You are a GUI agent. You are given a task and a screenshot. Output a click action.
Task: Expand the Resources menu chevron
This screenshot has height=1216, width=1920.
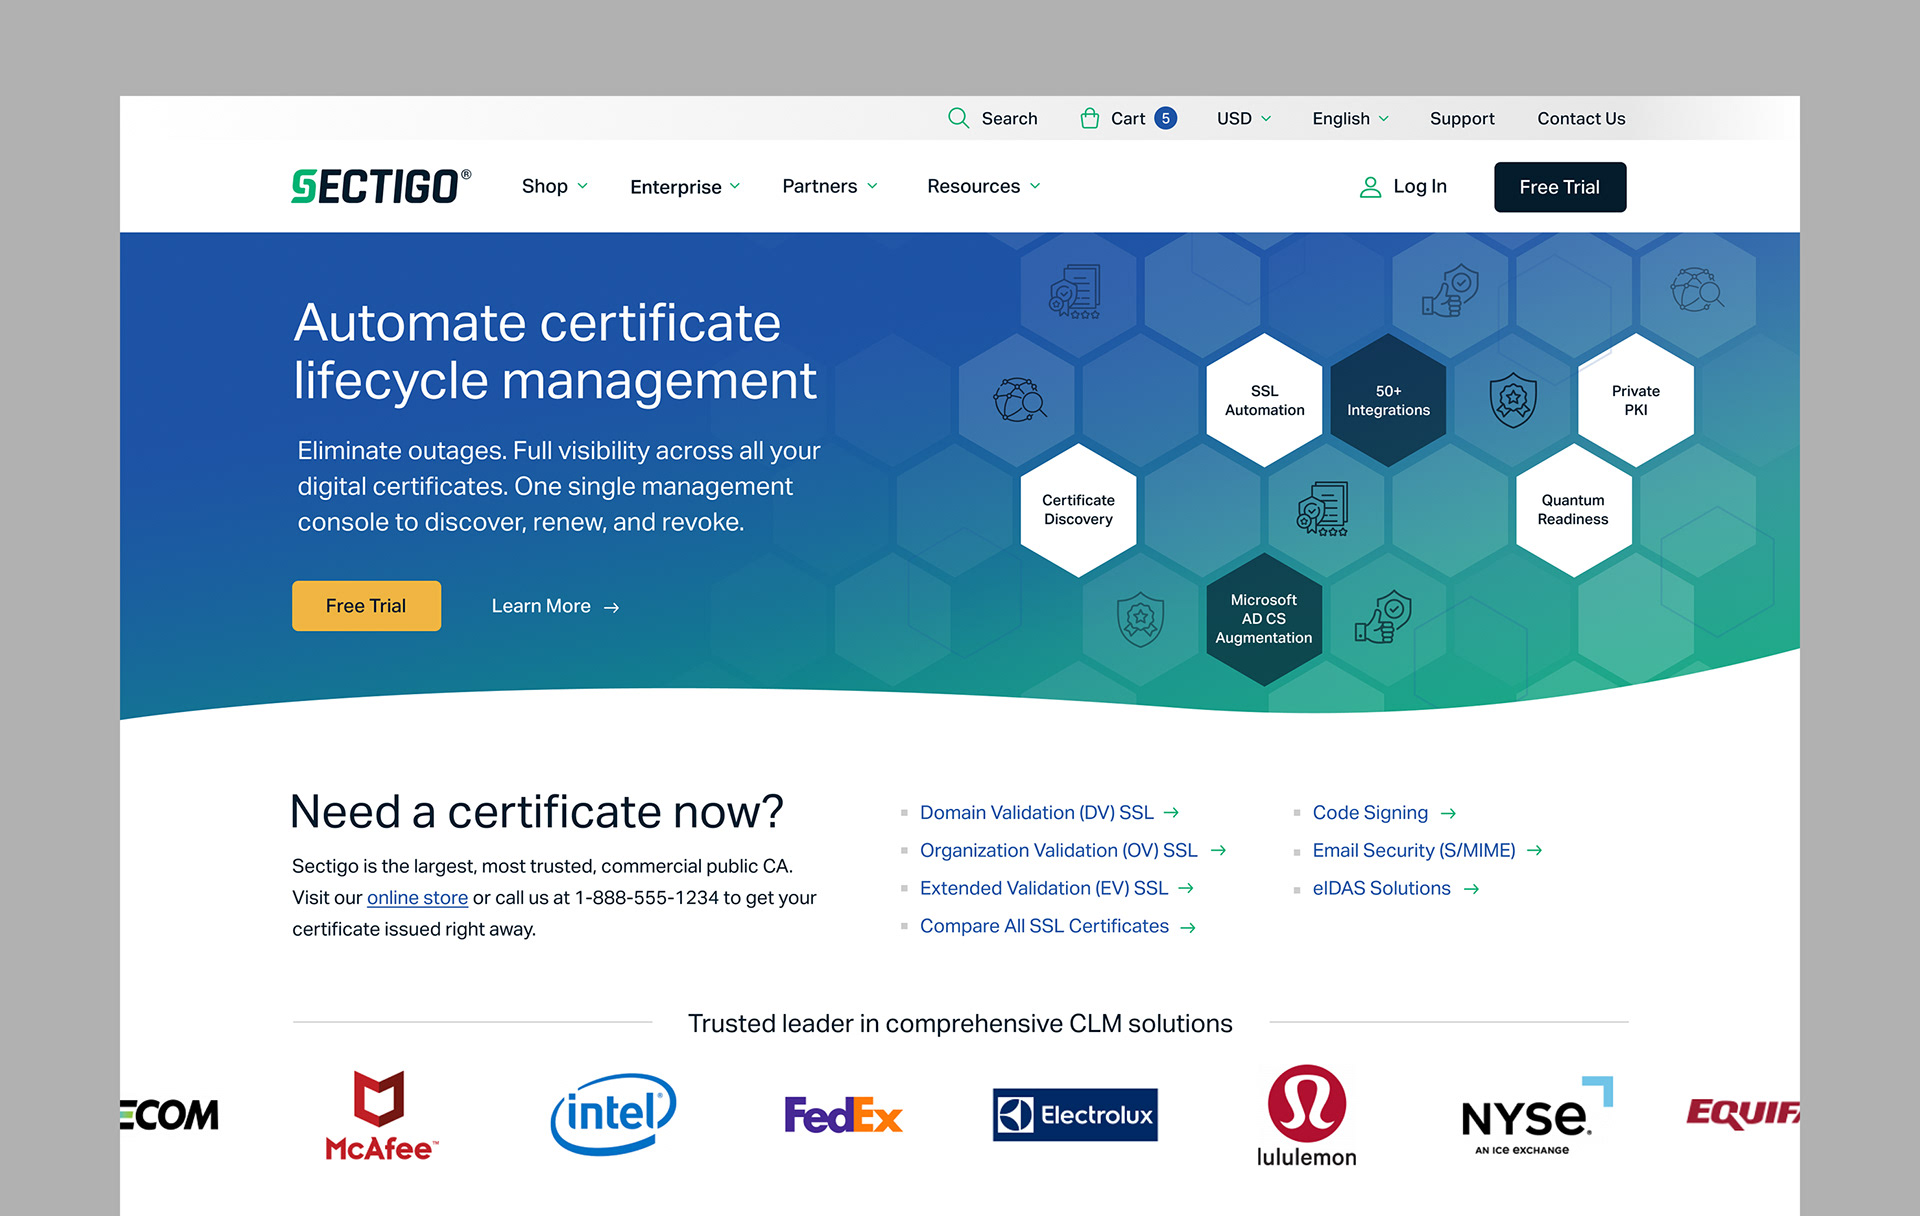(x=1035, y=186)
